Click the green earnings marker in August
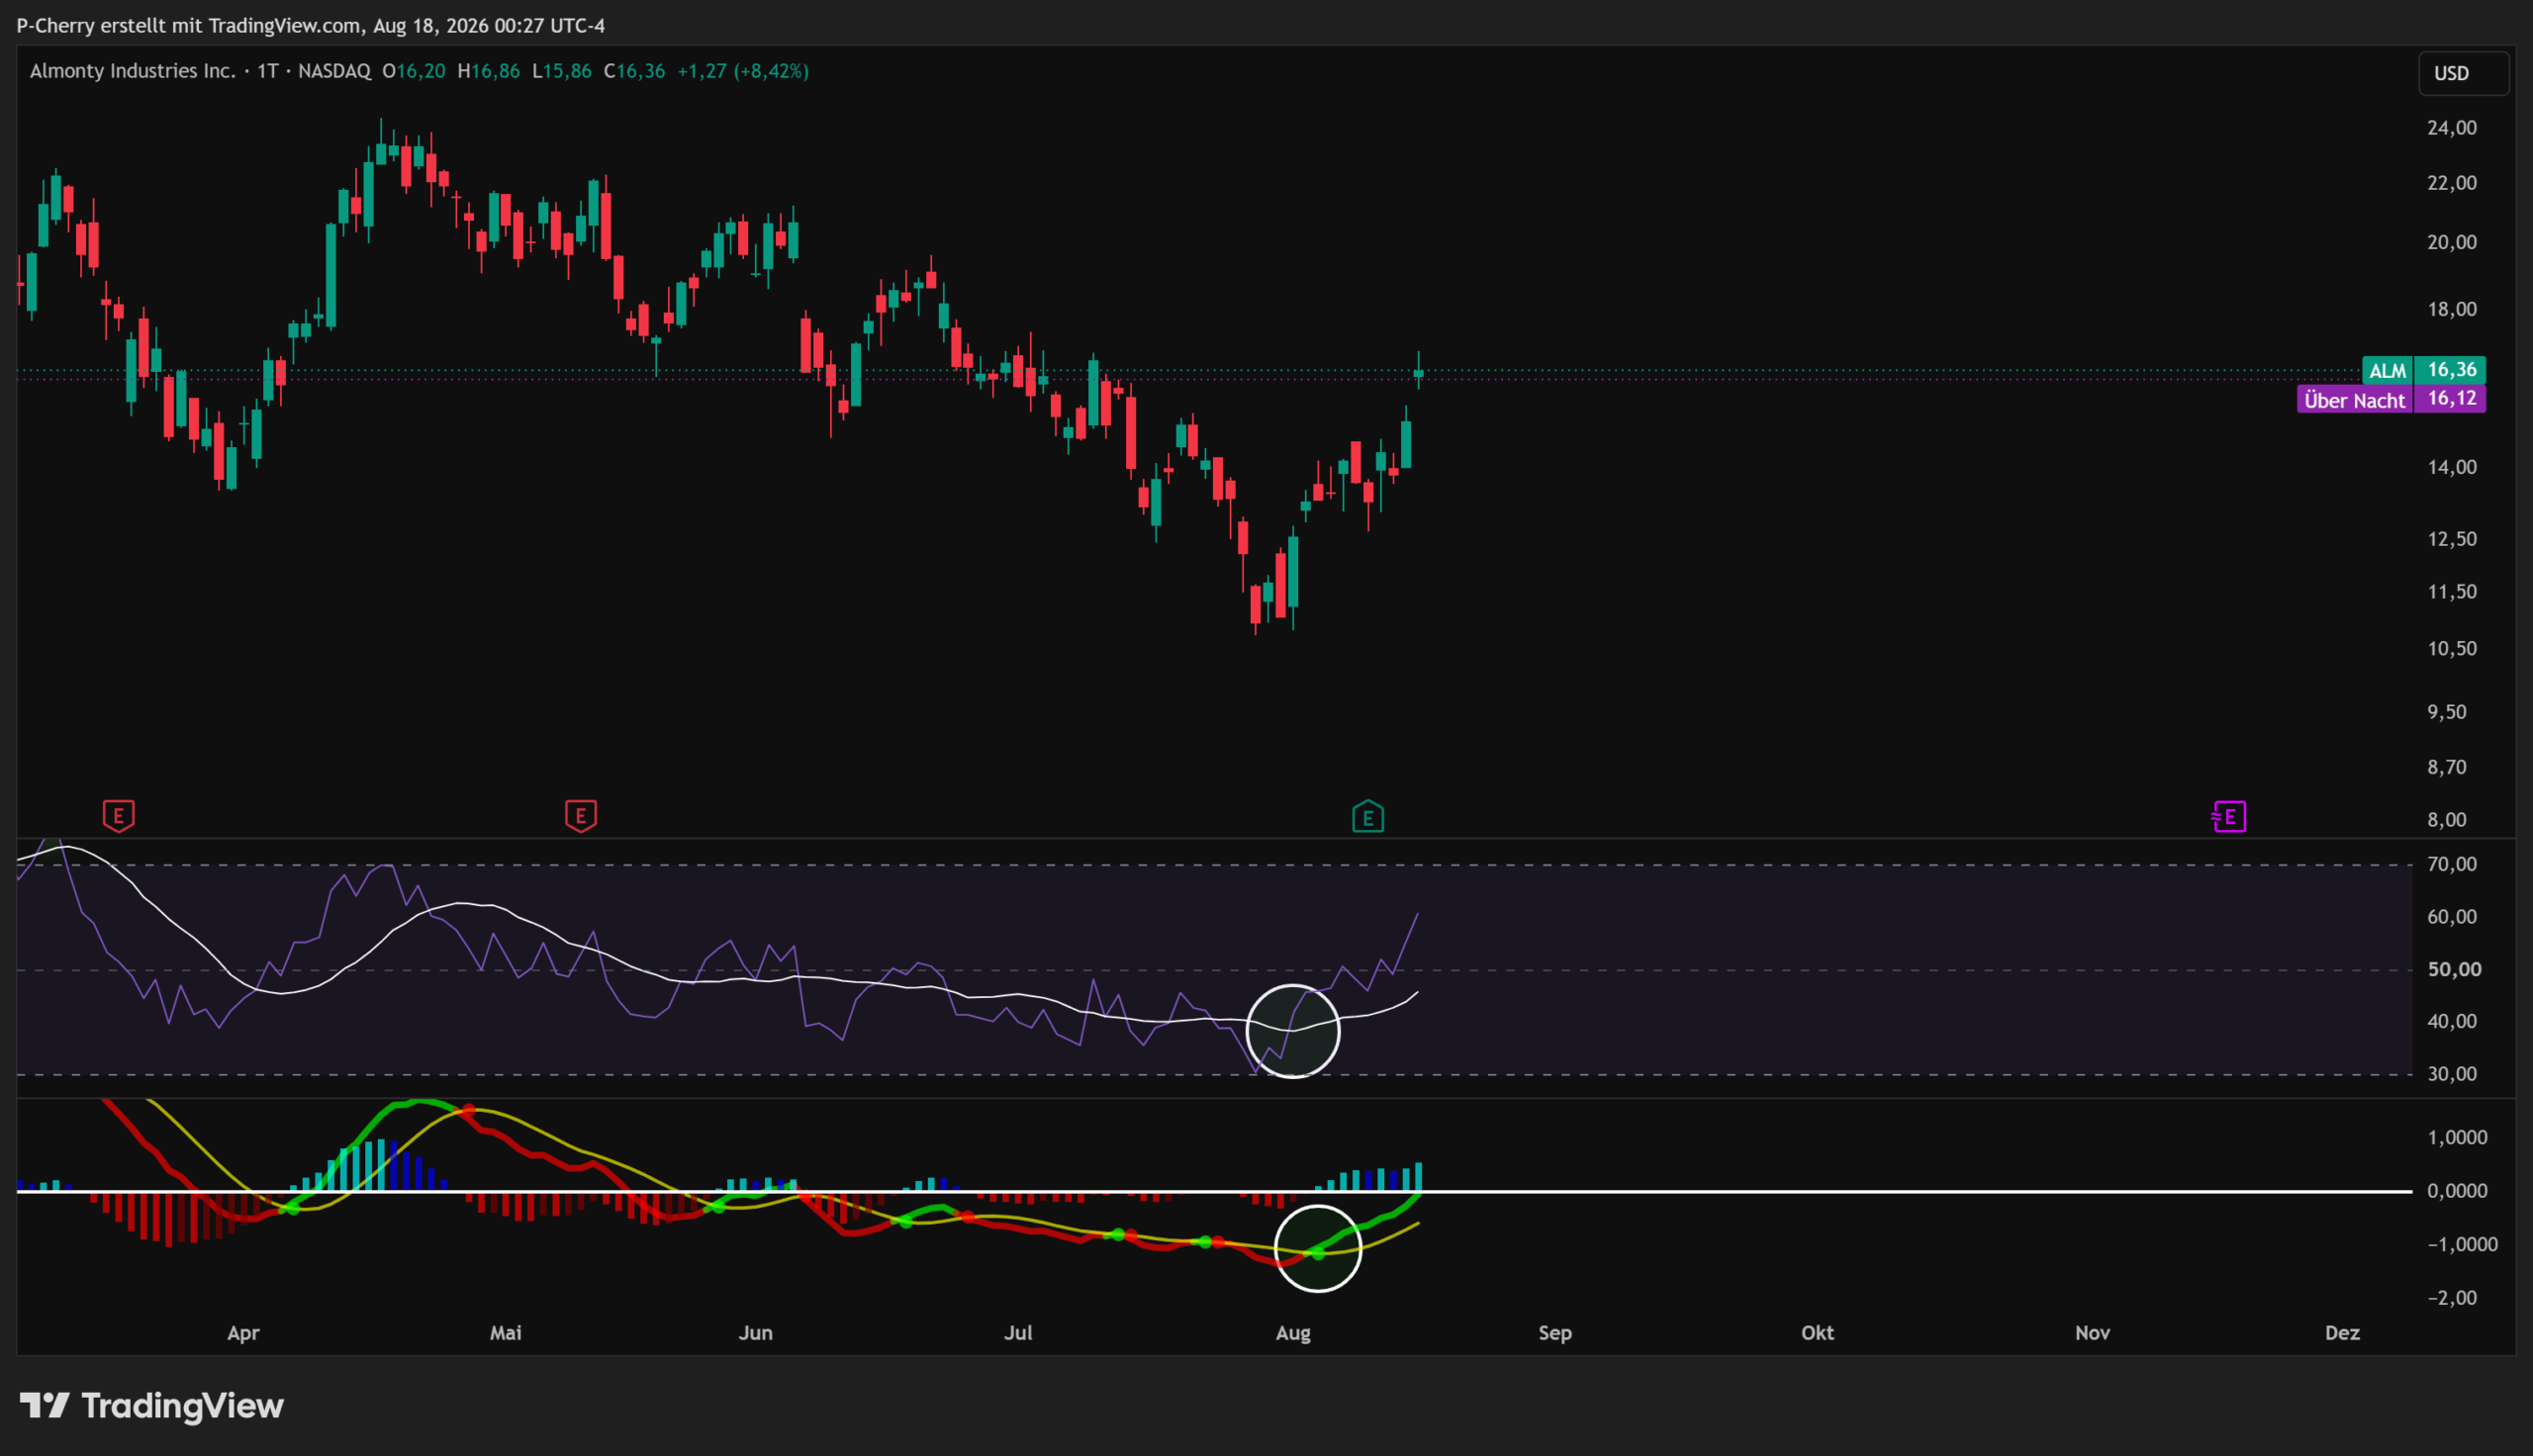Screen dimensions: 2533x1456 (1368, 817)
